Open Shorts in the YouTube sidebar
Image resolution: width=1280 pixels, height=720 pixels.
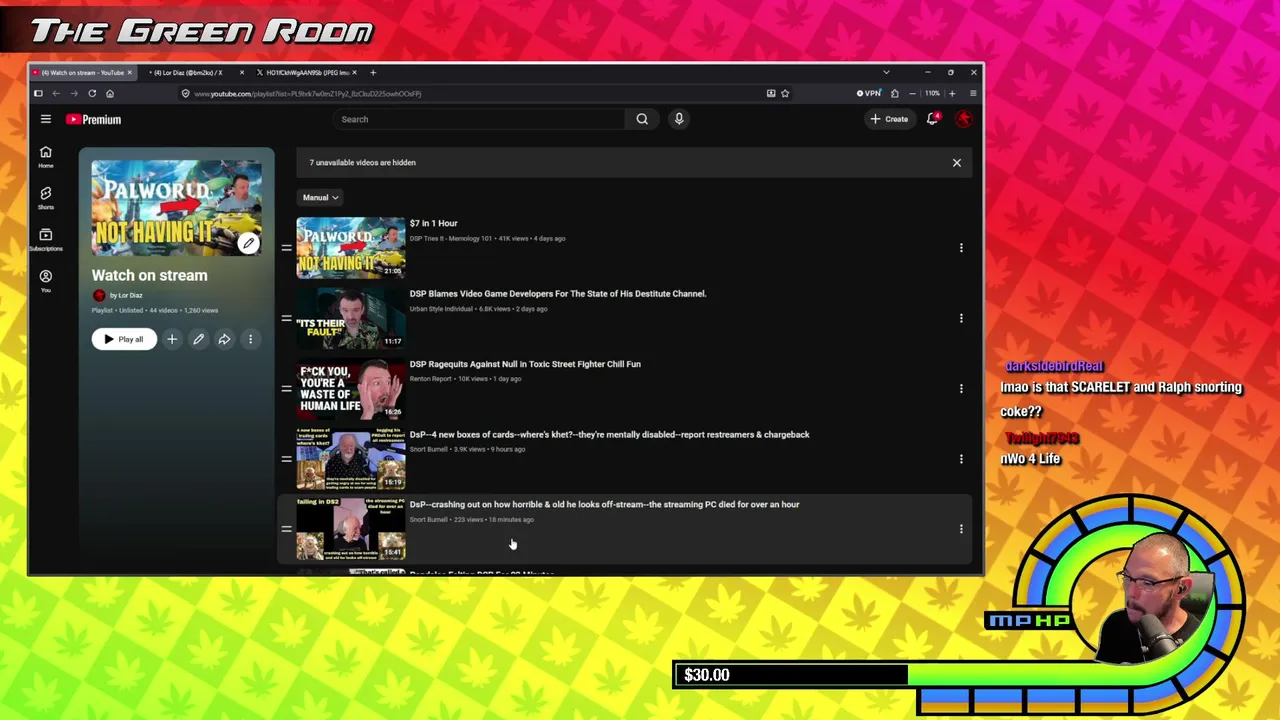[45, 197]
